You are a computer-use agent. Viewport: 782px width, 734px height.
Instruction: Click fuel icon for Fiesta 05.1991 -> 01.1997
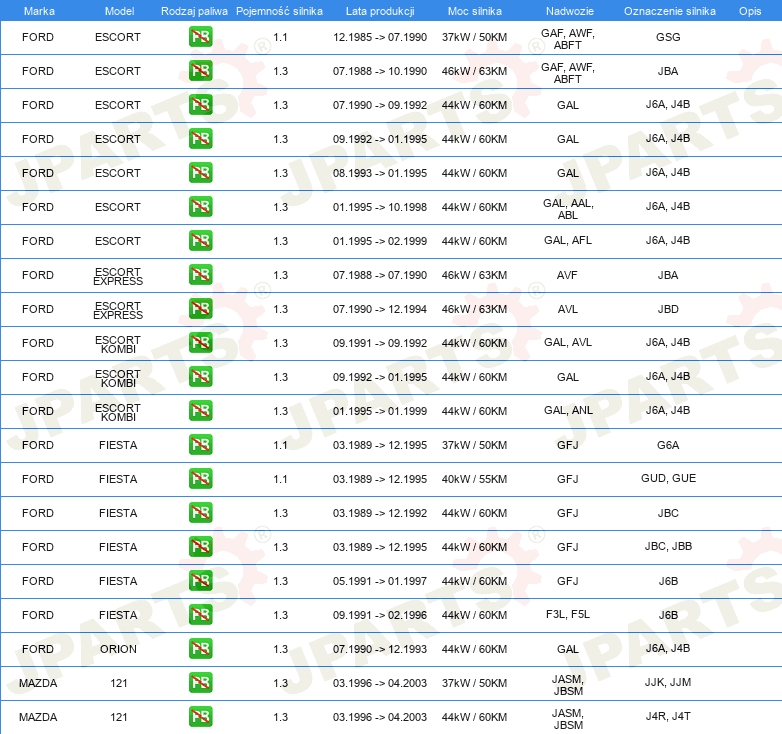200,580
